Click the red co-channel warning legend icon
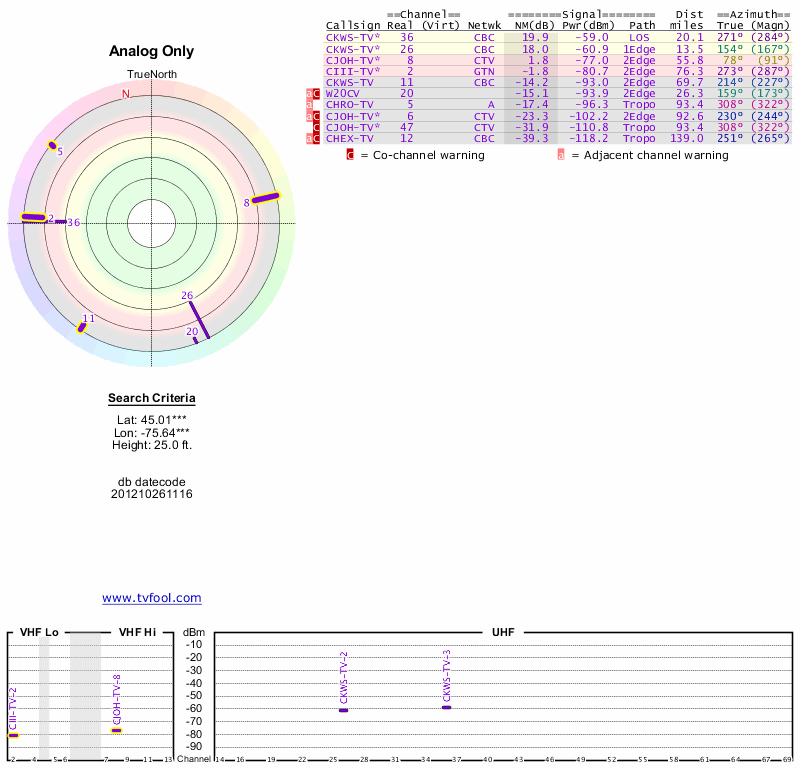Image resolution: width=800 pixels, height=768 pixels. 350,155
